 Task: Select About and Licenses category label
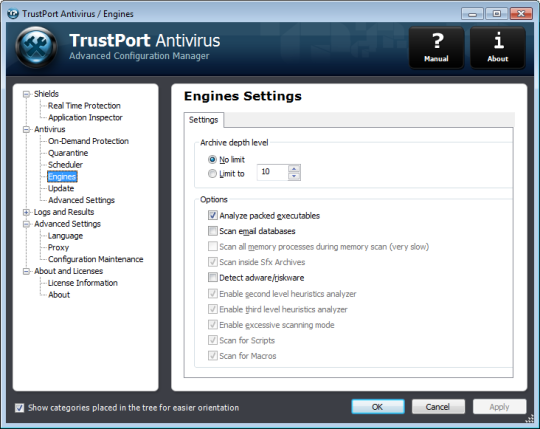click(68, 271)
